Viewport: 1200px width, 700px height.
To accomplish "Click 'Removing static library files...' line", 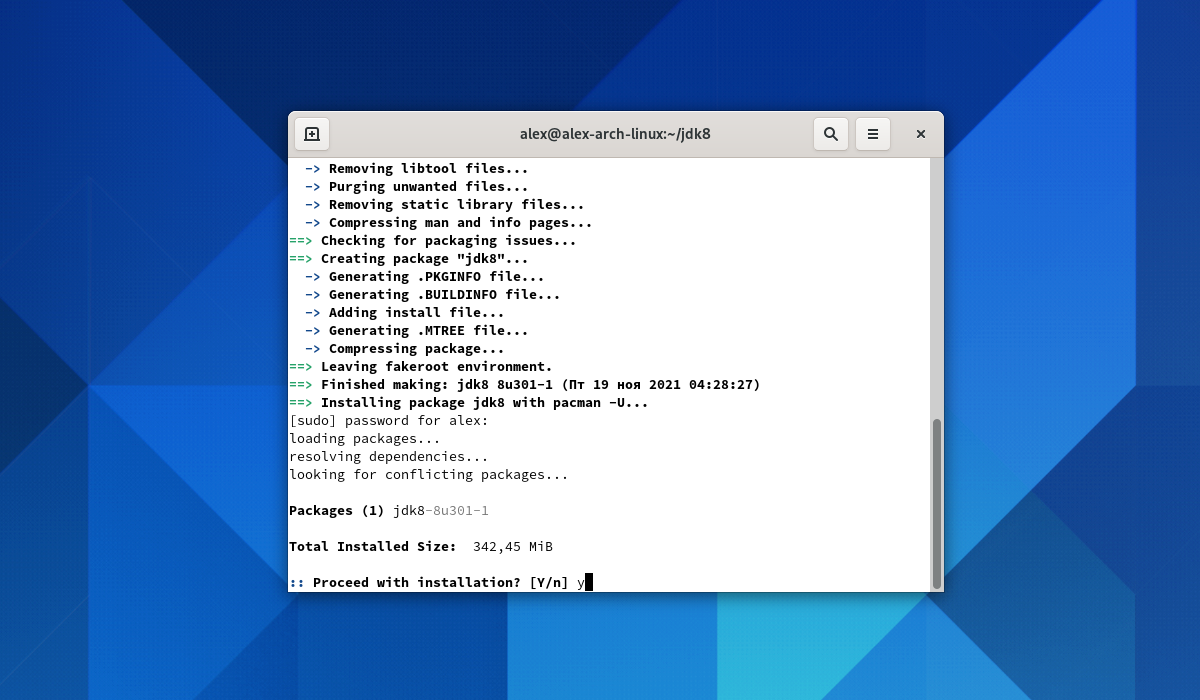I will point(444,205).
